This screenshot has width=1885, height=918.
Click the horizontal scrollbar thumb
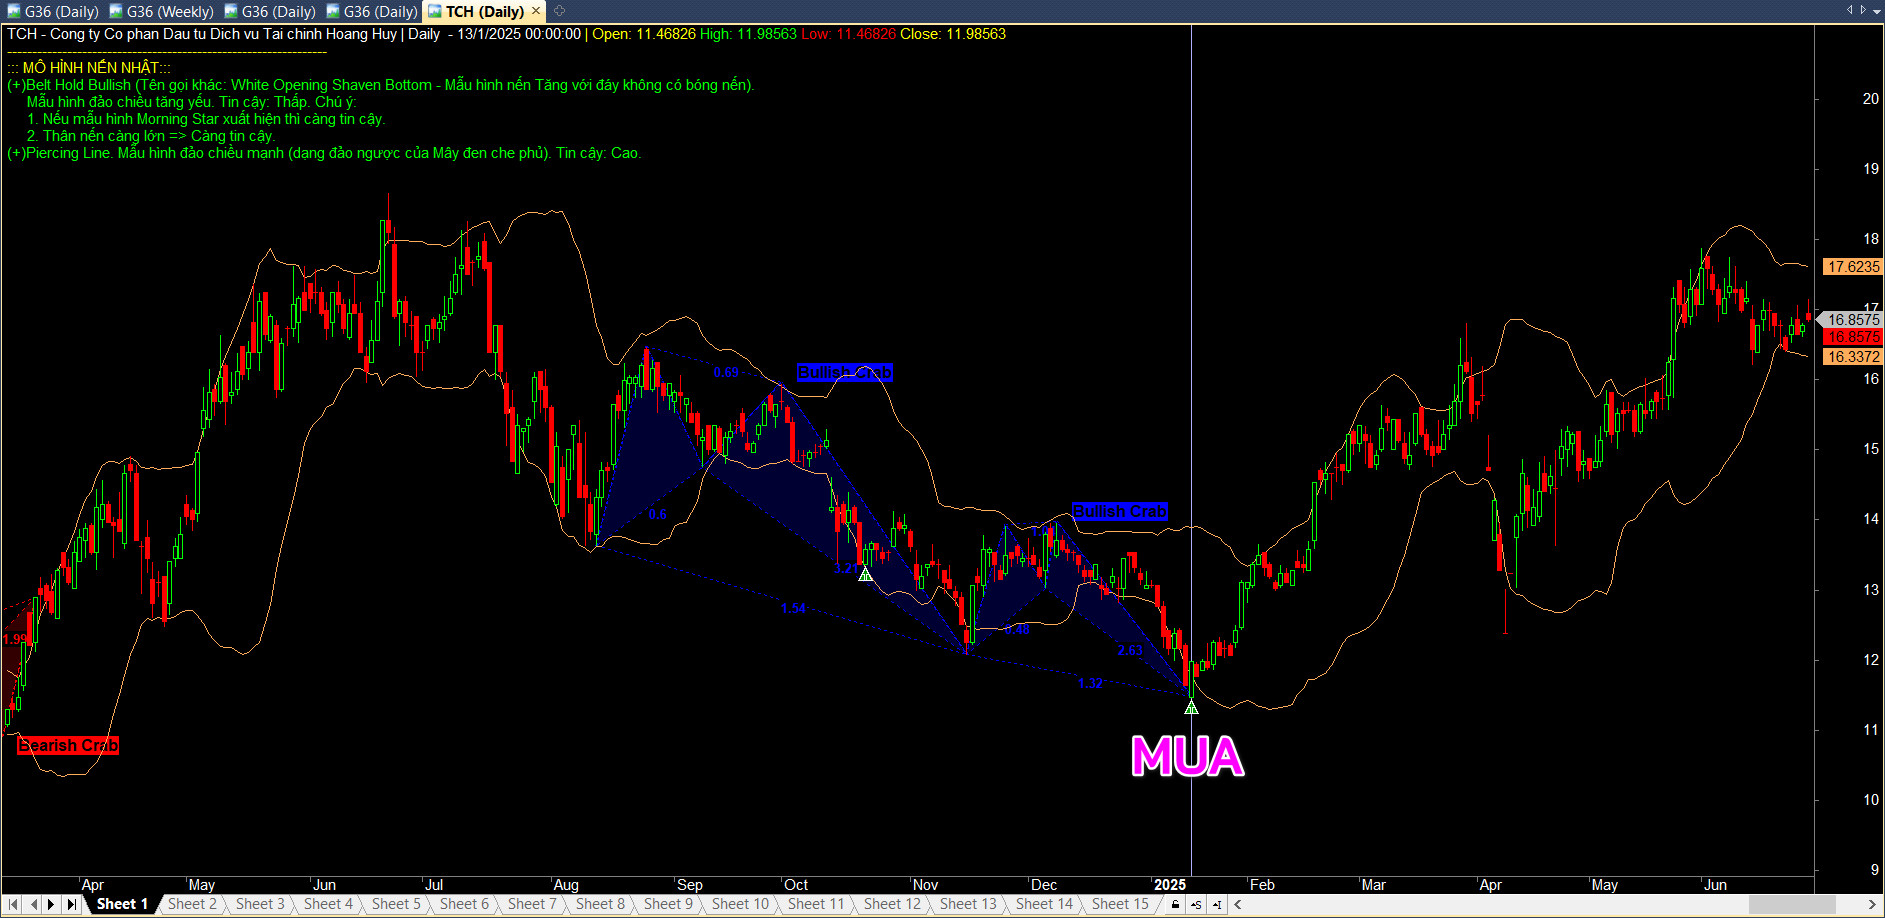tap(1791, 904)
